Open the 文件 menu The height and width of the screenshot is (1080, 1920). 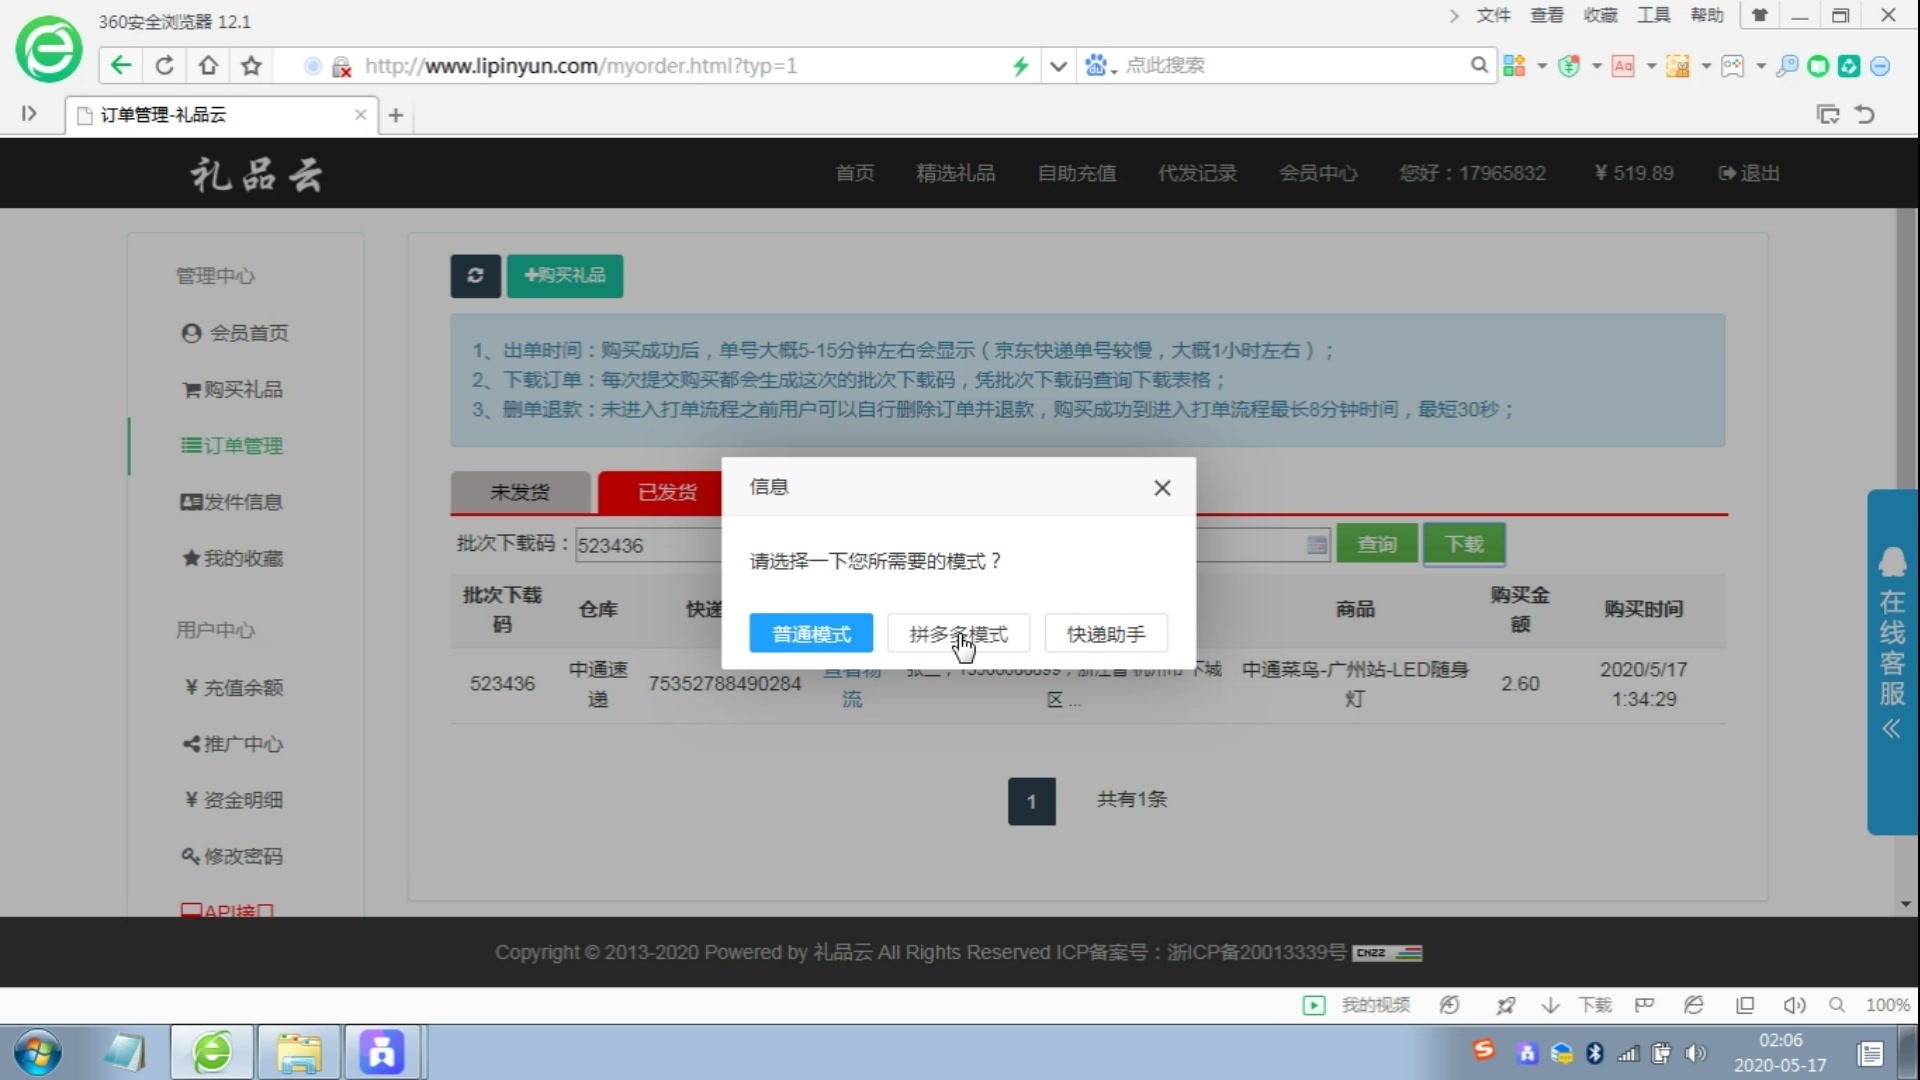pyautogui.click(x=1494, y=15)
